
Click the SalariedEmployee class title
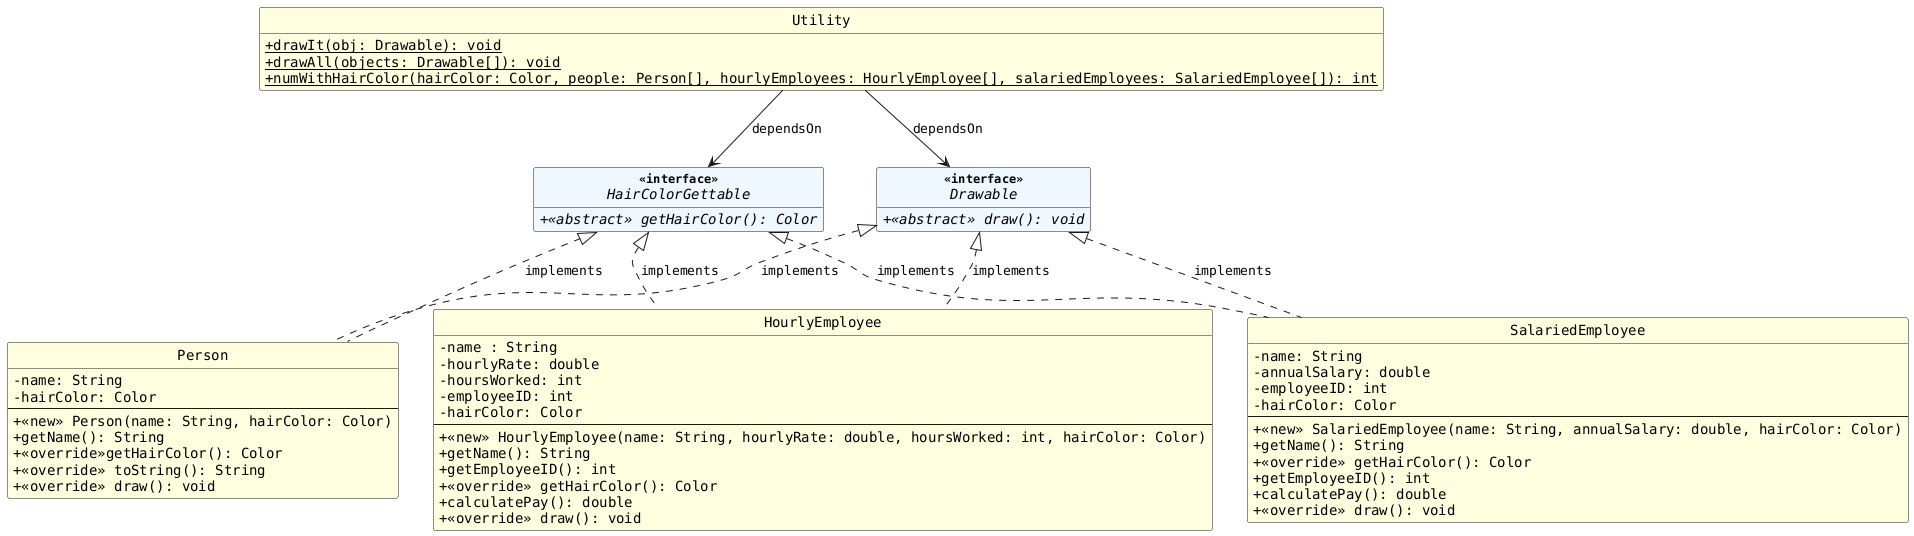pos(1577,331)
